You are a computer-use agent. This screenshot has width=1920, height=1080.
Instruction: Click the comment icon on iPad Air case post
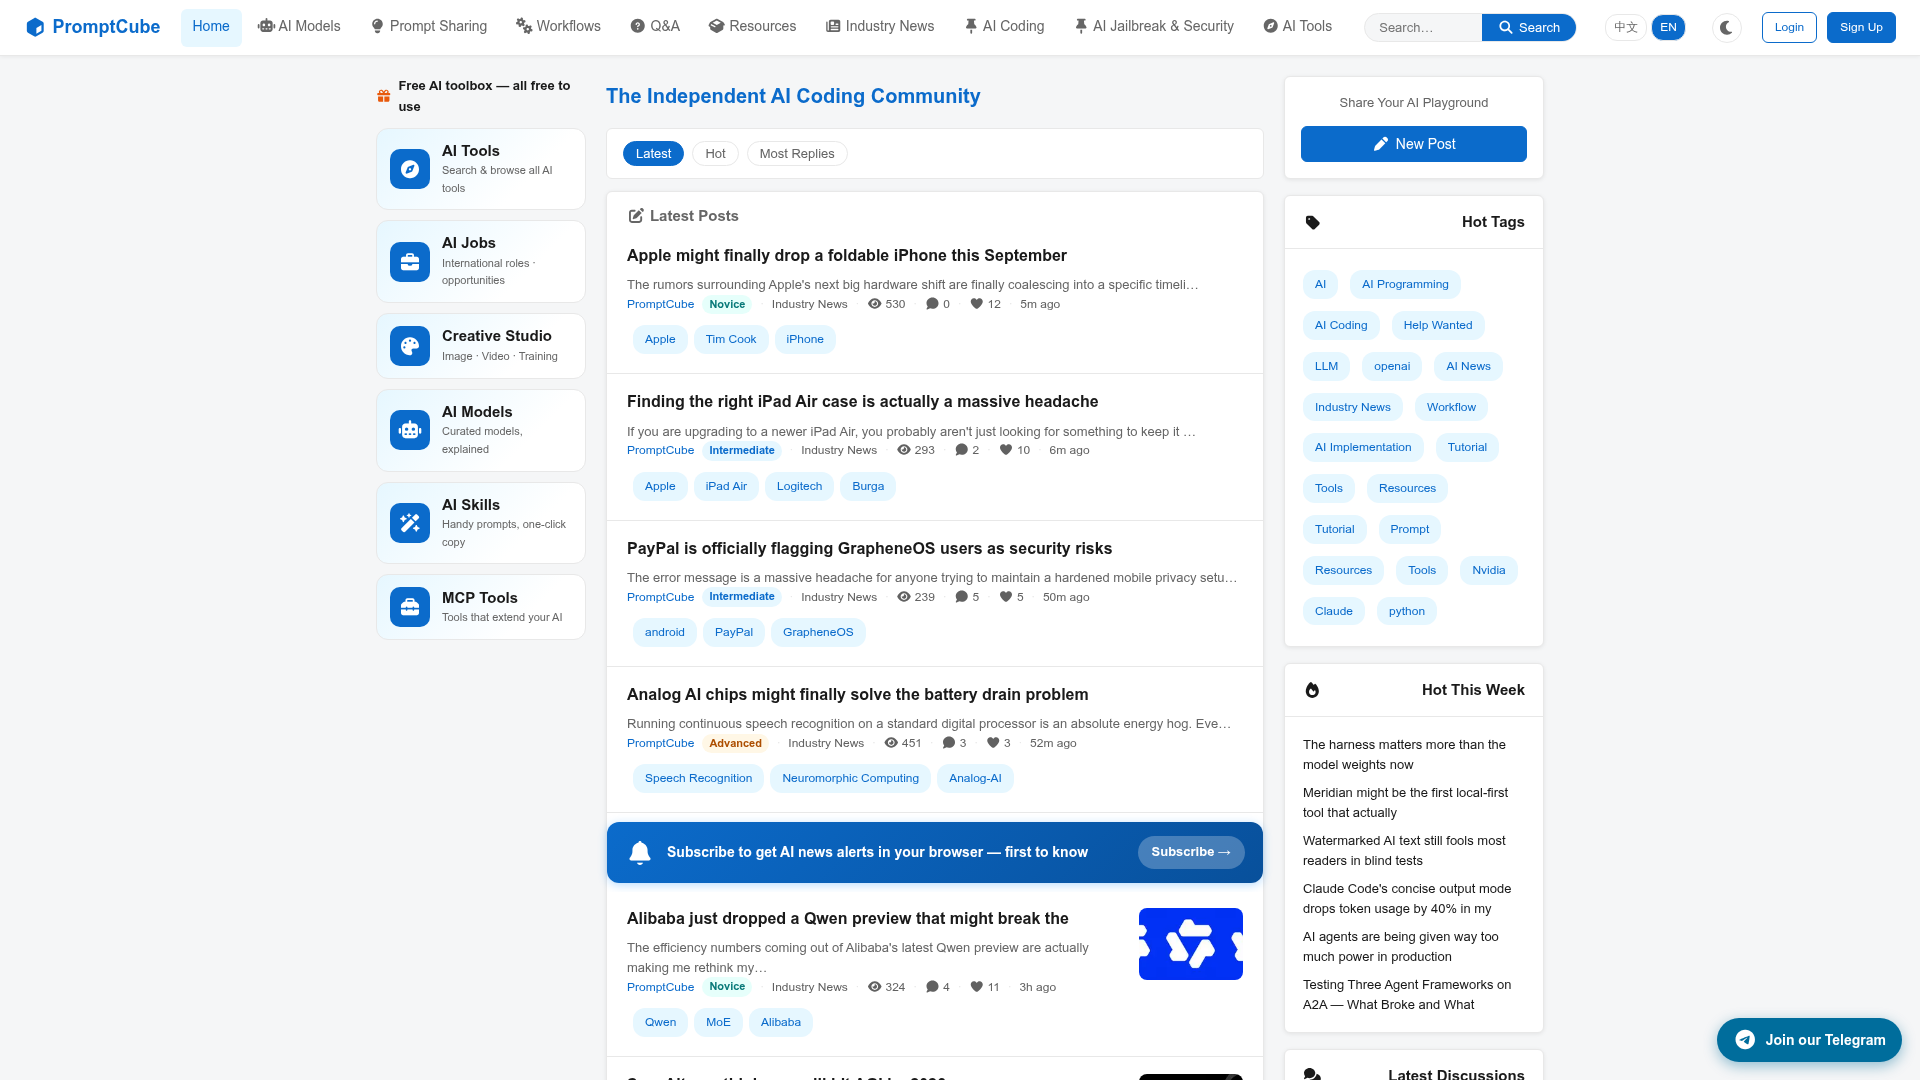(961, 450)
